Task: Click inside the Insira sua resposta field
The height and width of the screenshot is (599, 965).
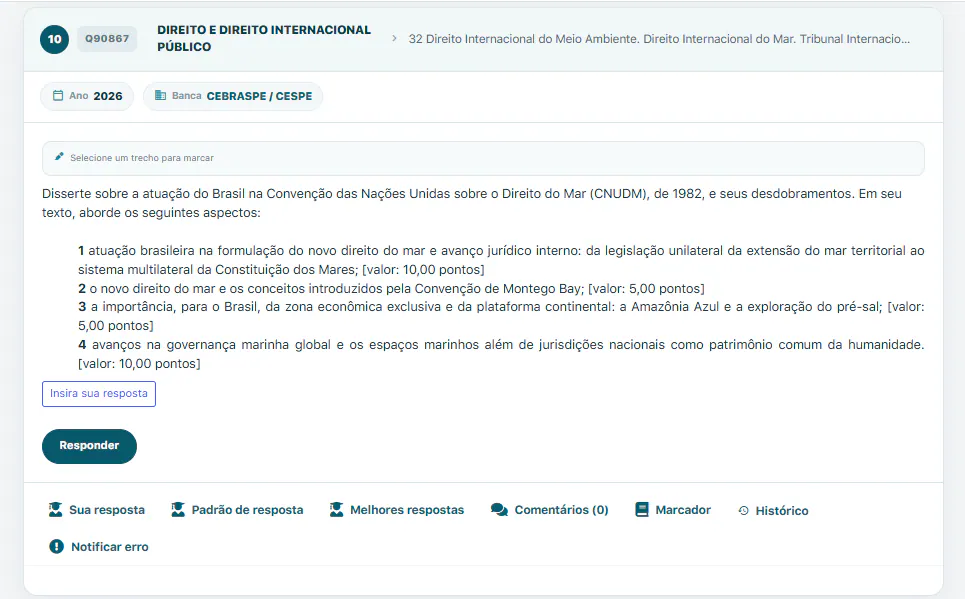Action: point(98,394)
